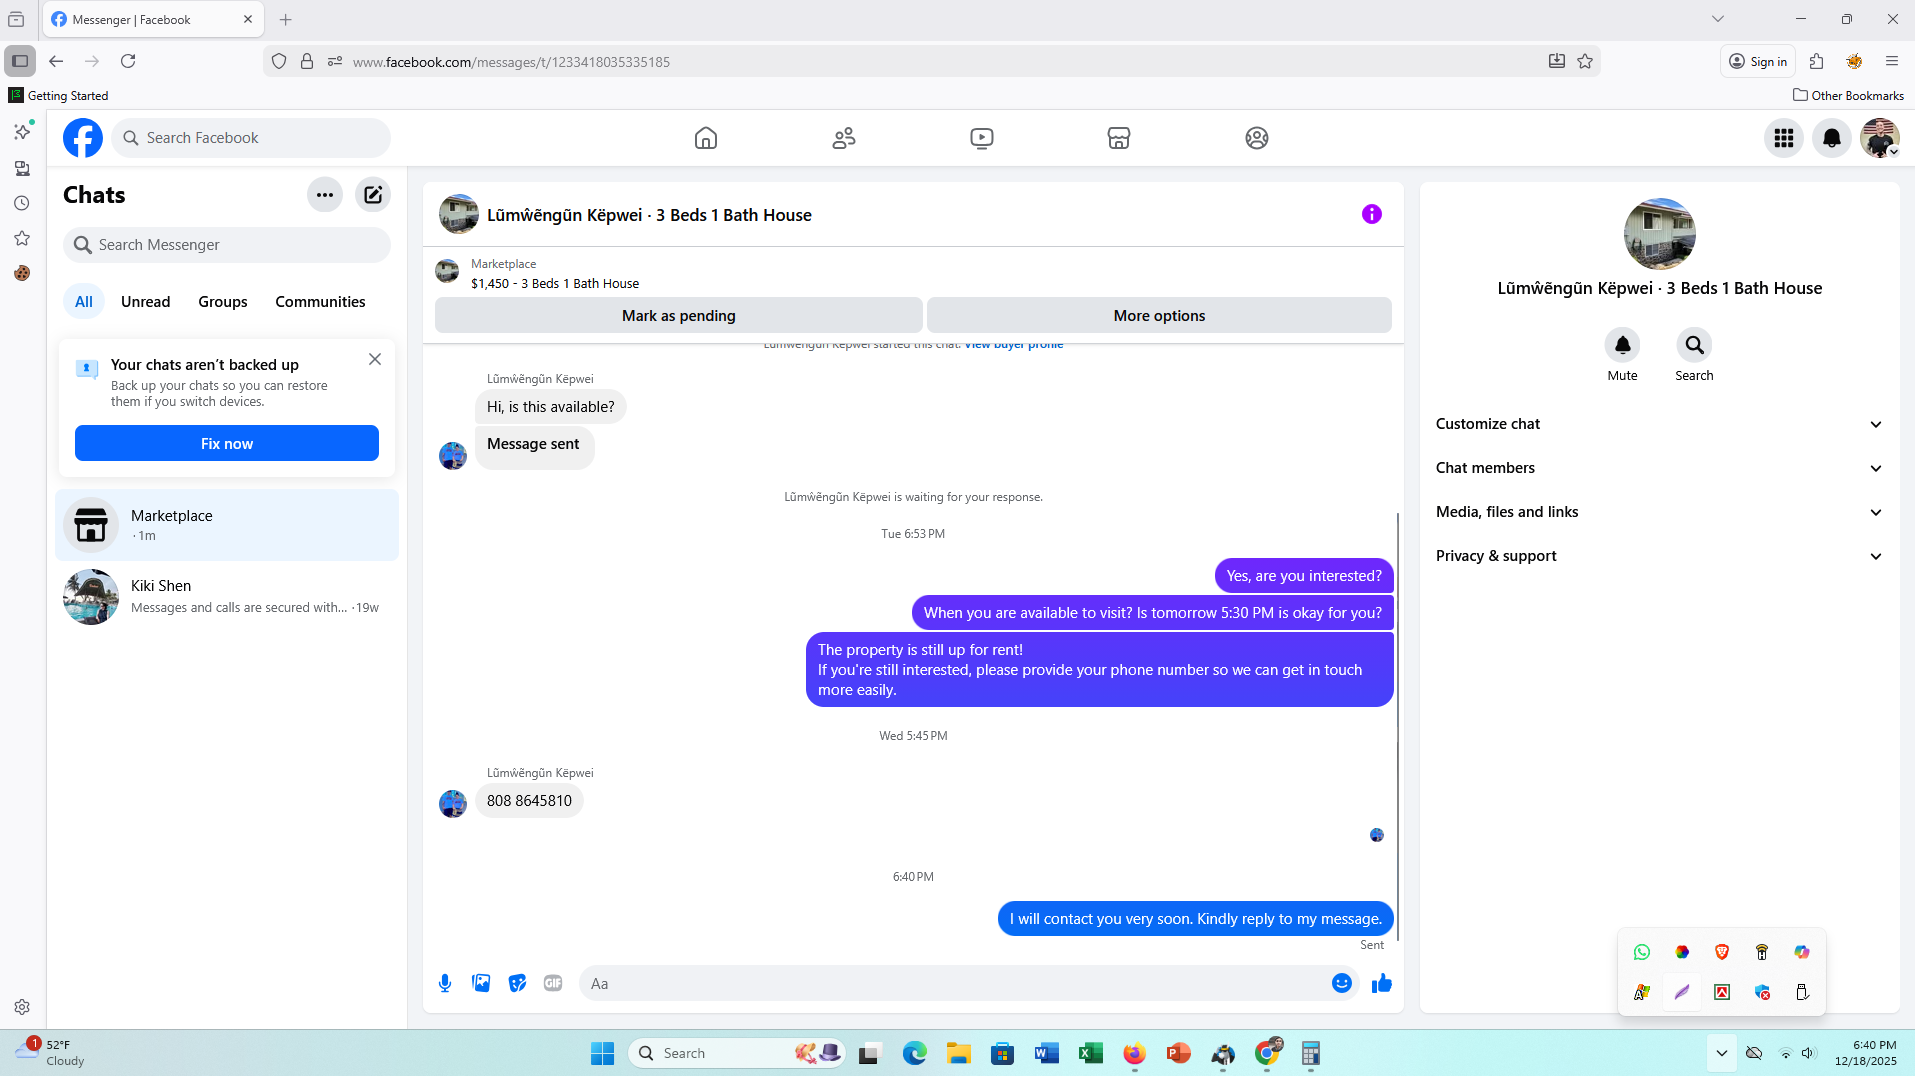The width and height of the screenshot is (1915, 1076).
Task: Open Microsoft Edge from taskbar
Action: pos(914,1053)
